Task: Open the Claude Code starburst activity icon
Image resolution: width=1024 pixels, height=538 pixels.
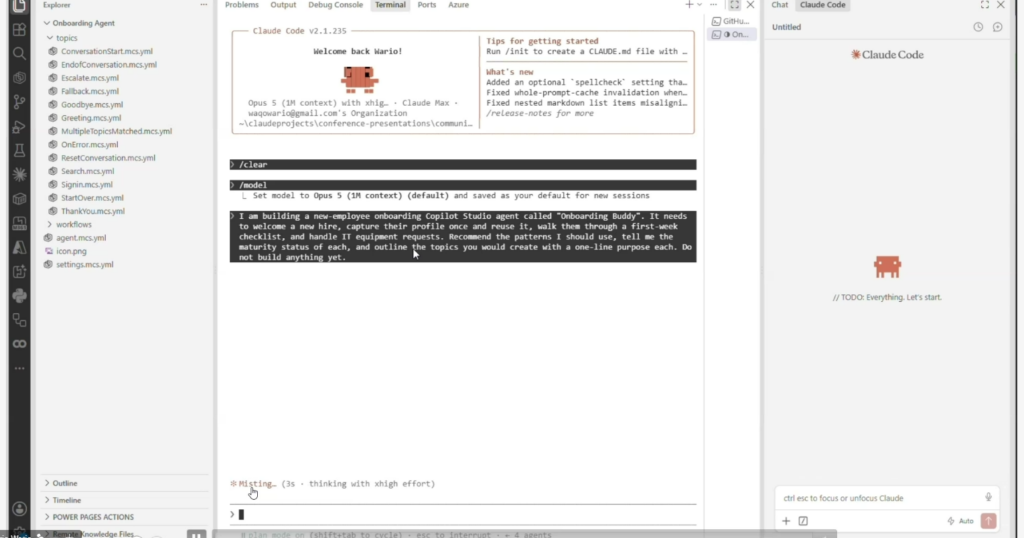Action: 20,174
